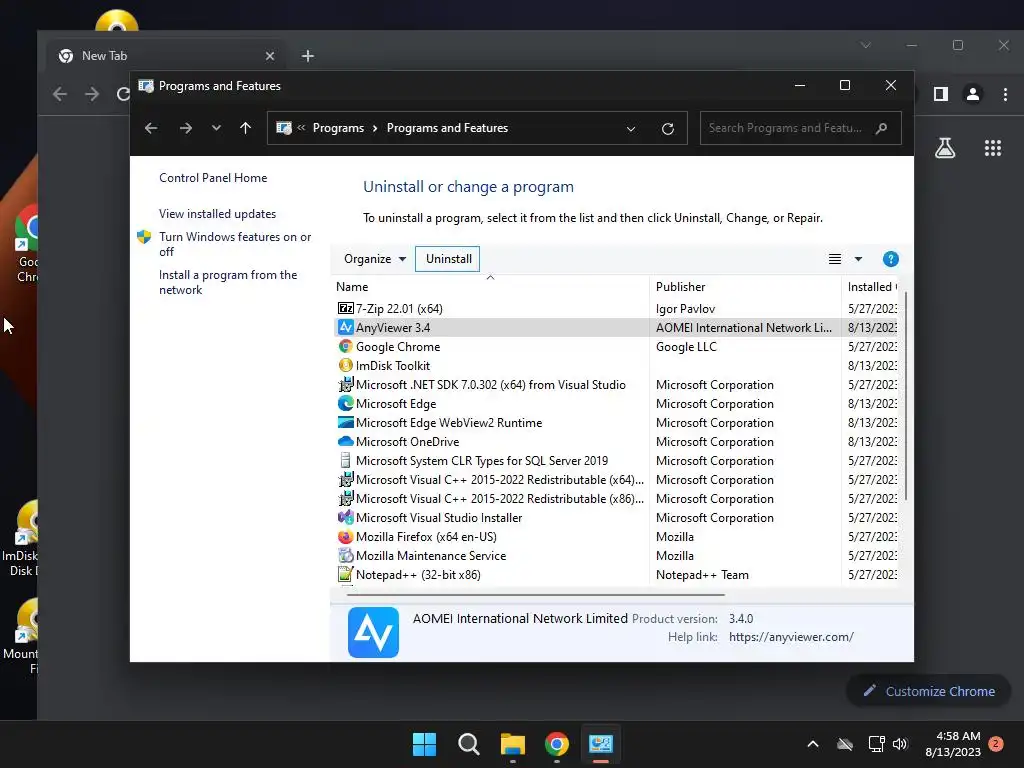Select the New Tab Chrome tab
Viewport: 1024px width, 768px height.
point(167,56)
